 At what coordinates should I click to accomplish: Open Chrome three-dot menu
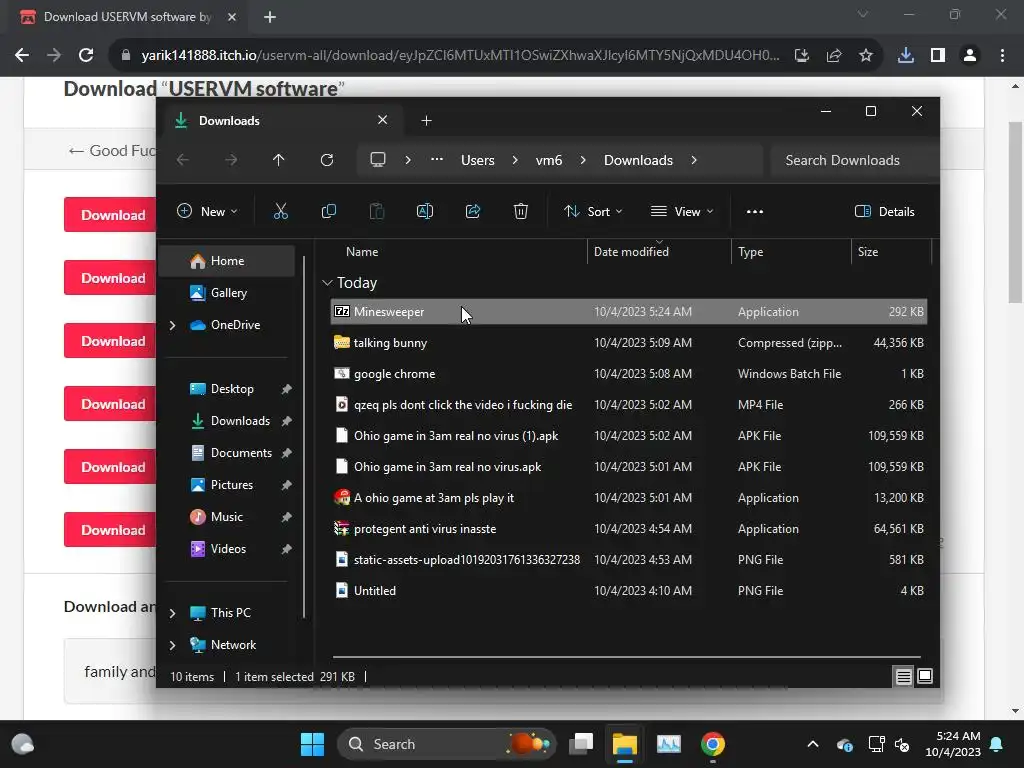pos(1002,56)
